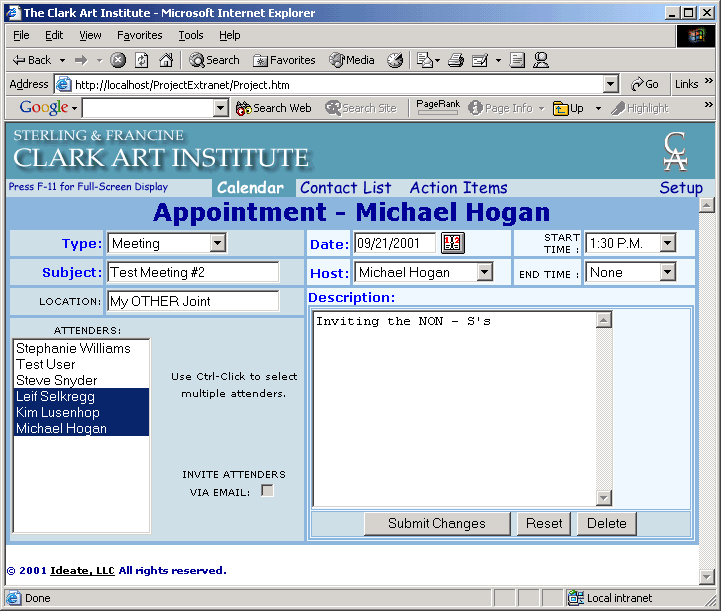Screen dimensions: 721x611
Task: Open the calendar date picker icon
Action: coord(452,243)
